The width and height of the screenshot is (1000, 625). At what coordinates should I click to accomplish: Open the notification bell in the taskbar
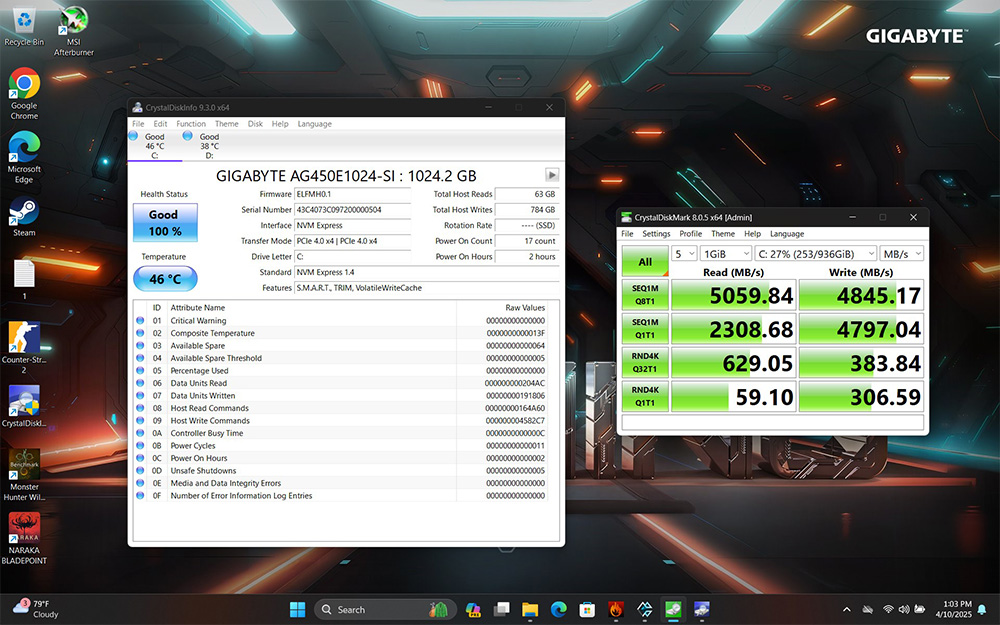click(x=983, y=610)
